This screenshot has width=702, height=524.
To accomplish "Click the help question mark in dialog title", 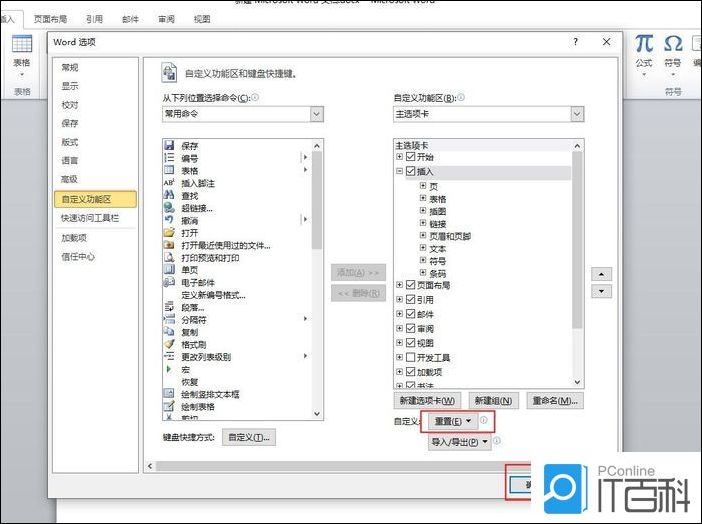I will pos(575,42).
